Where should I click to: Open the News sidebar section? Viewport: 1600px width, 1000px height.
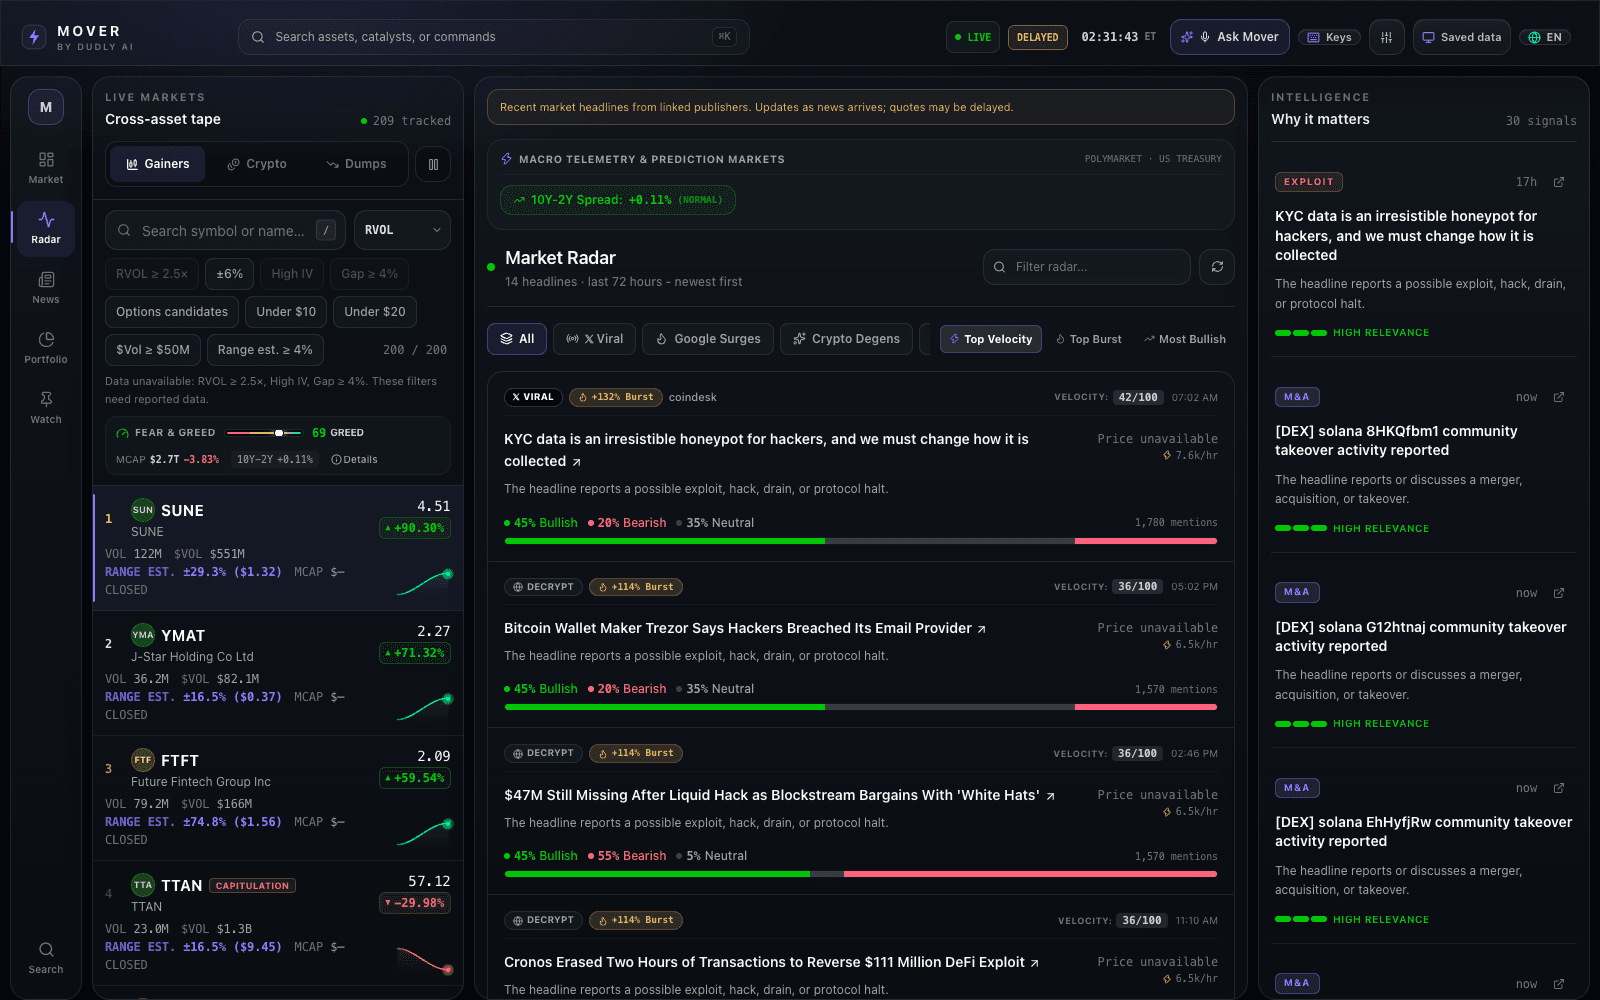[46, 288]
